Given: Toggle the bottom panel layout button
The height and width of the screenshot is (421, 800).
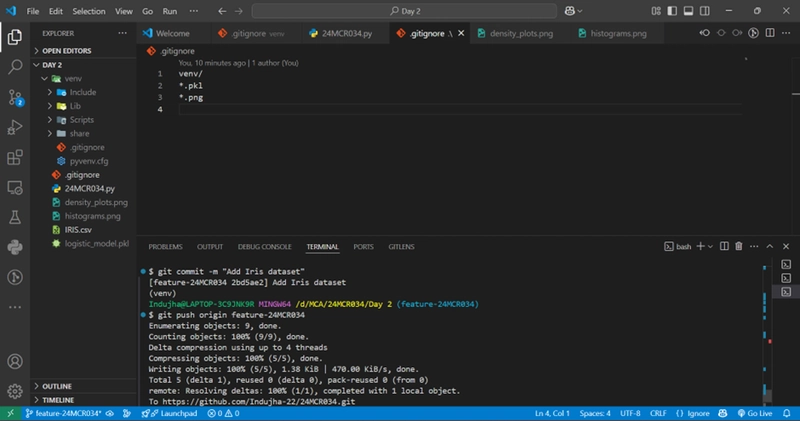Looking at the screenshot, I should click(688, 11).
